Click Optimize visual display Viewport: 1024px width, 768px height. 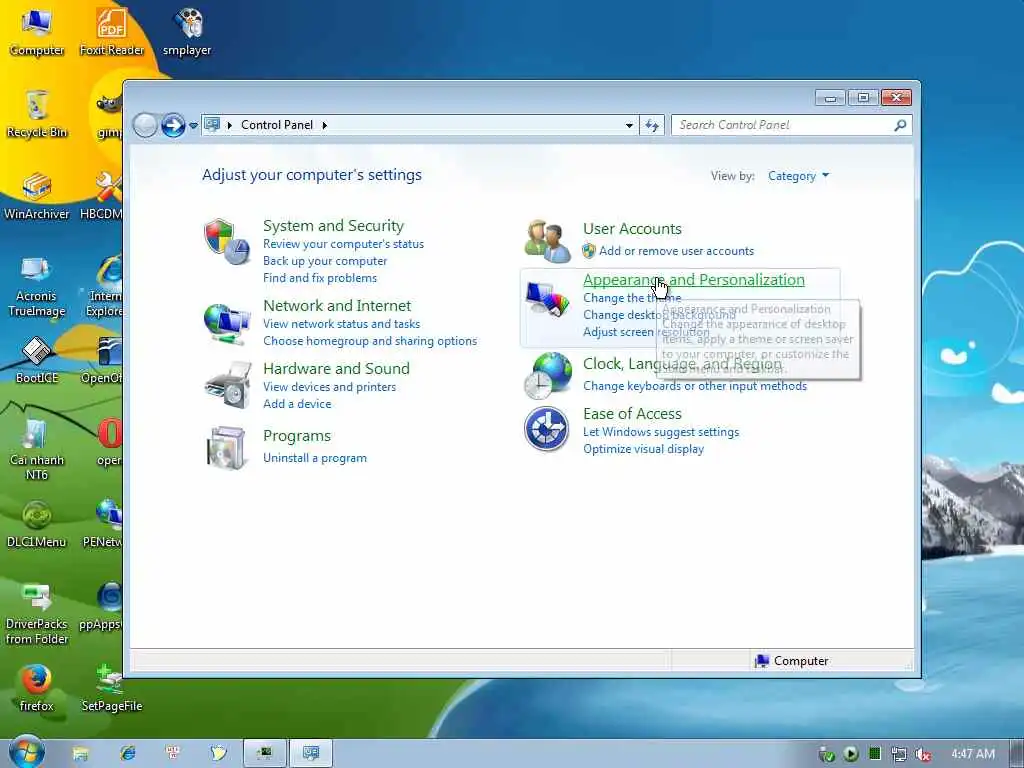643,449
